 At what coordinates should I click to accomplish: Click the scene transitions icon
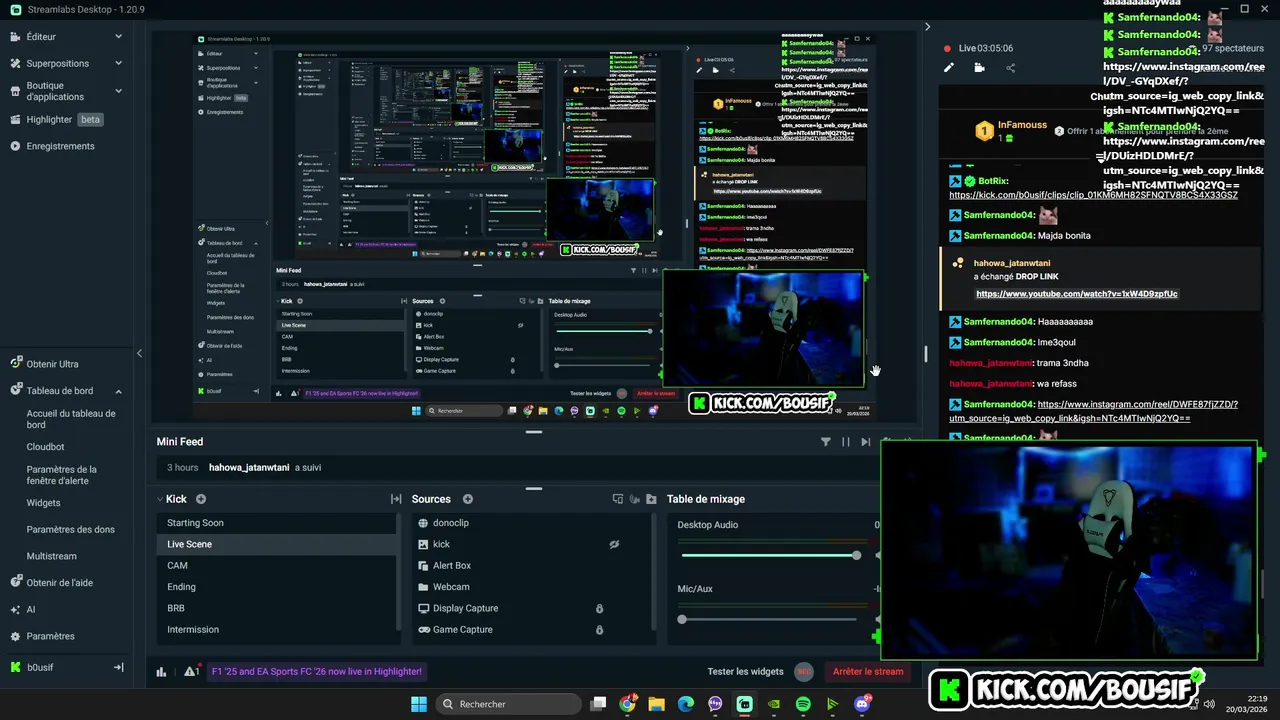coord(396,499)
